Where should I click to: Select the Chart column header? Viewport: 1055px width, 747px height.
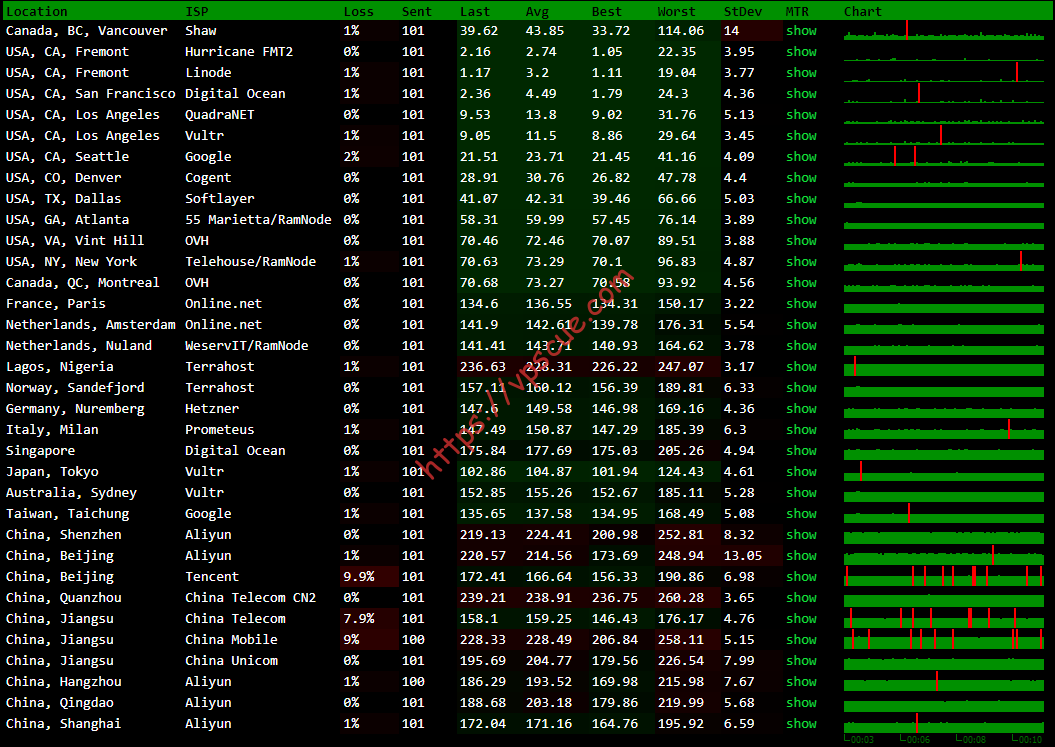click(863, 11)
